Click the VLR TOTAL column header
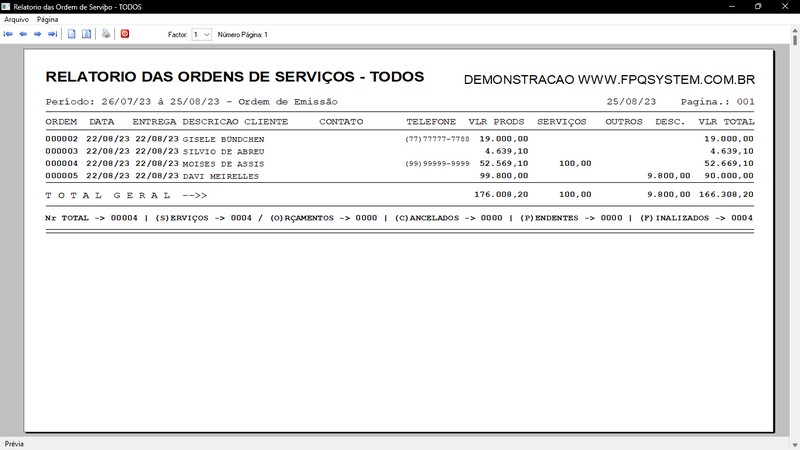Image resolution: width=800 pixels, height=450 pixels. click(727, 121)
